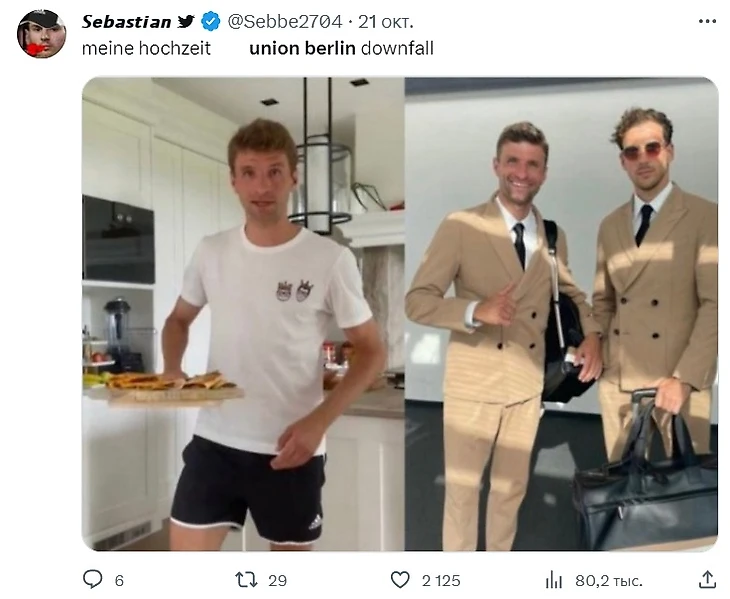
Task: Click the blue verified checkmark badge
Action: [211, 21]
